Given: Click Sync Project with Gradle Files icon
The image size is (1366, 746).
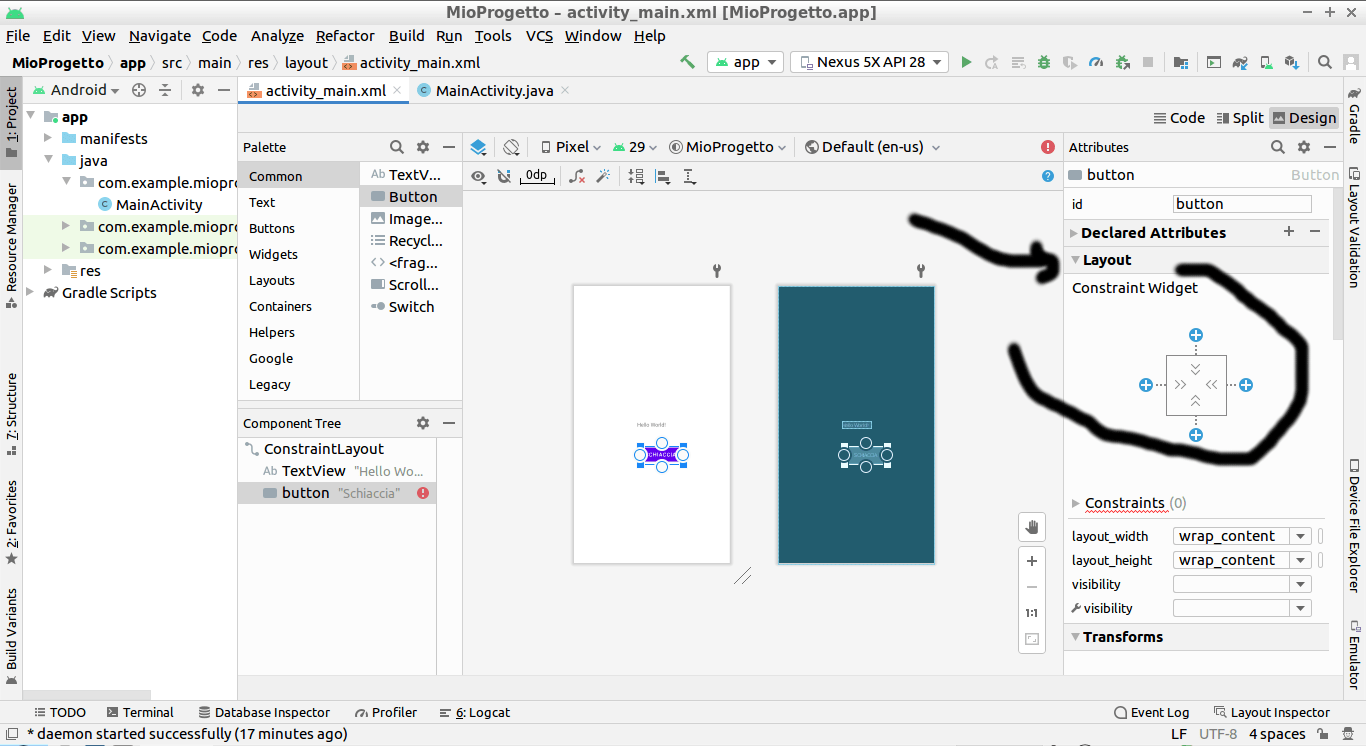Looking at the screenshot, I should tap(1240, 62).
